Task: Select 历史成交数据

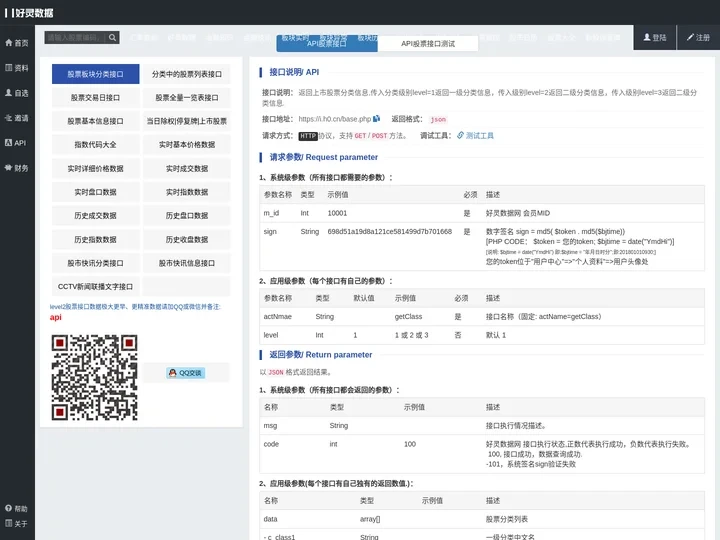Action: [x=96, y=215]
